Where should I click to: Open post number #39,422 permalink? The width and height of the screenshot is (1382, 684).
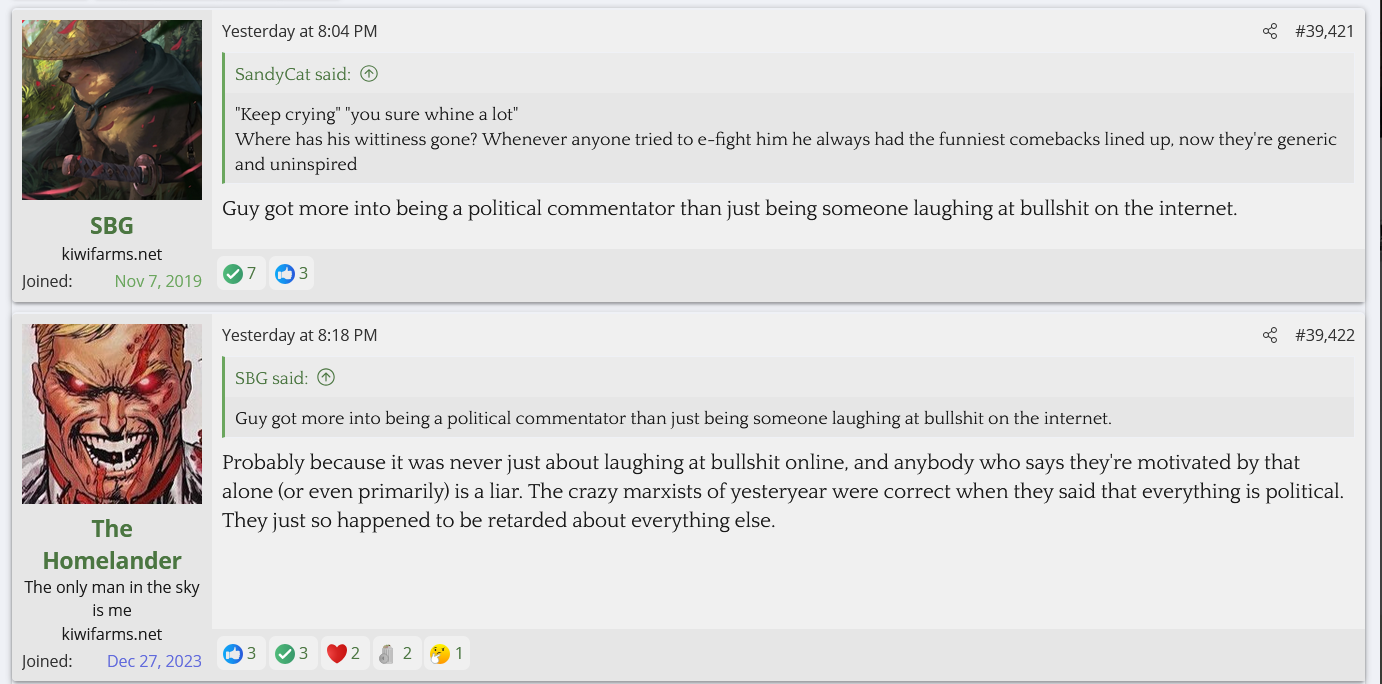tap(1324, 335)
